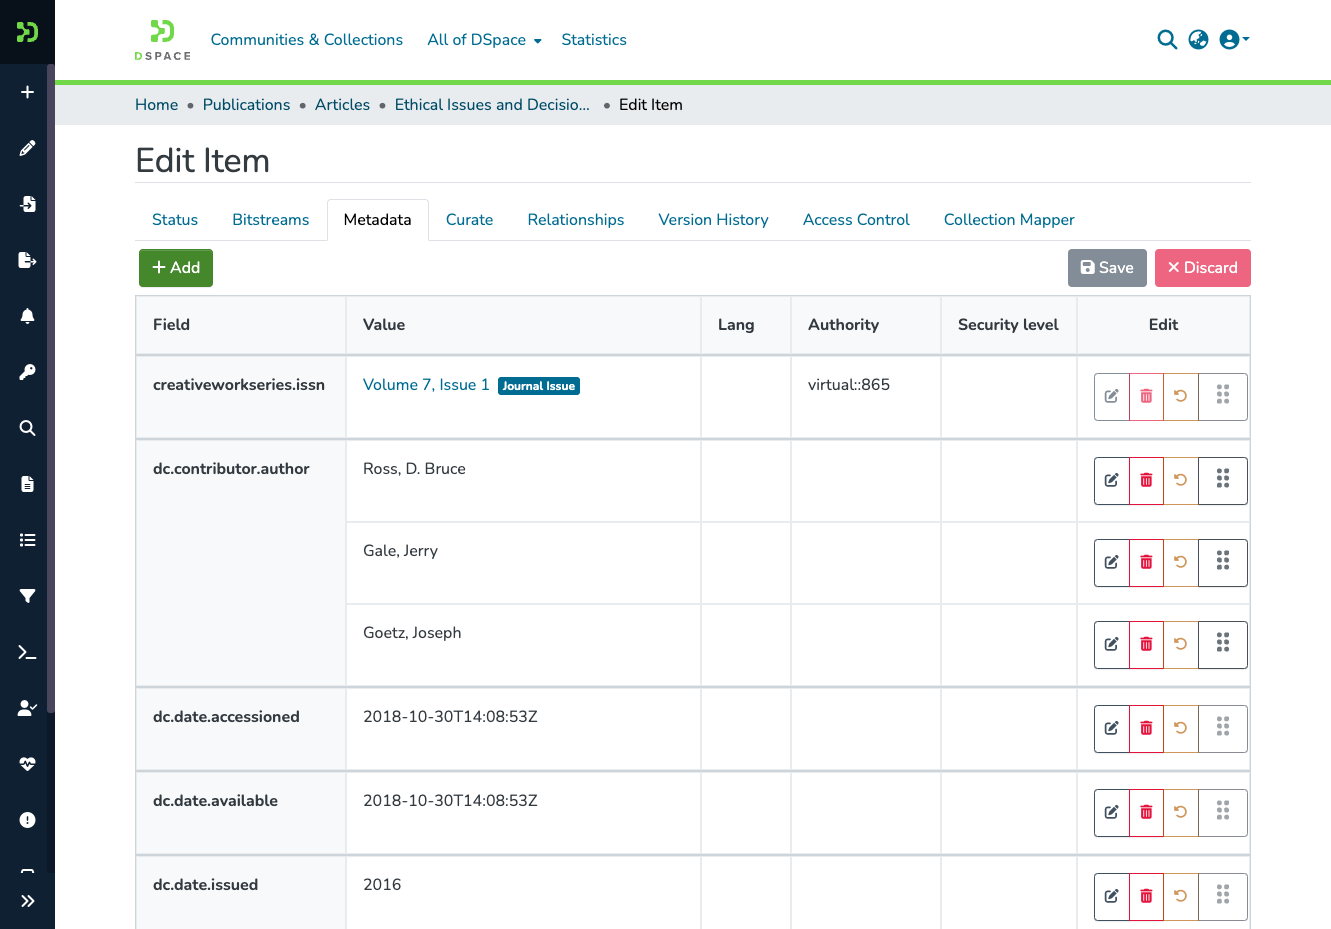The image size is (1331, 929).
Task: Delete the Ross, D. Bruce author value
Action: pyautogui.click(x=1146, y=481)
